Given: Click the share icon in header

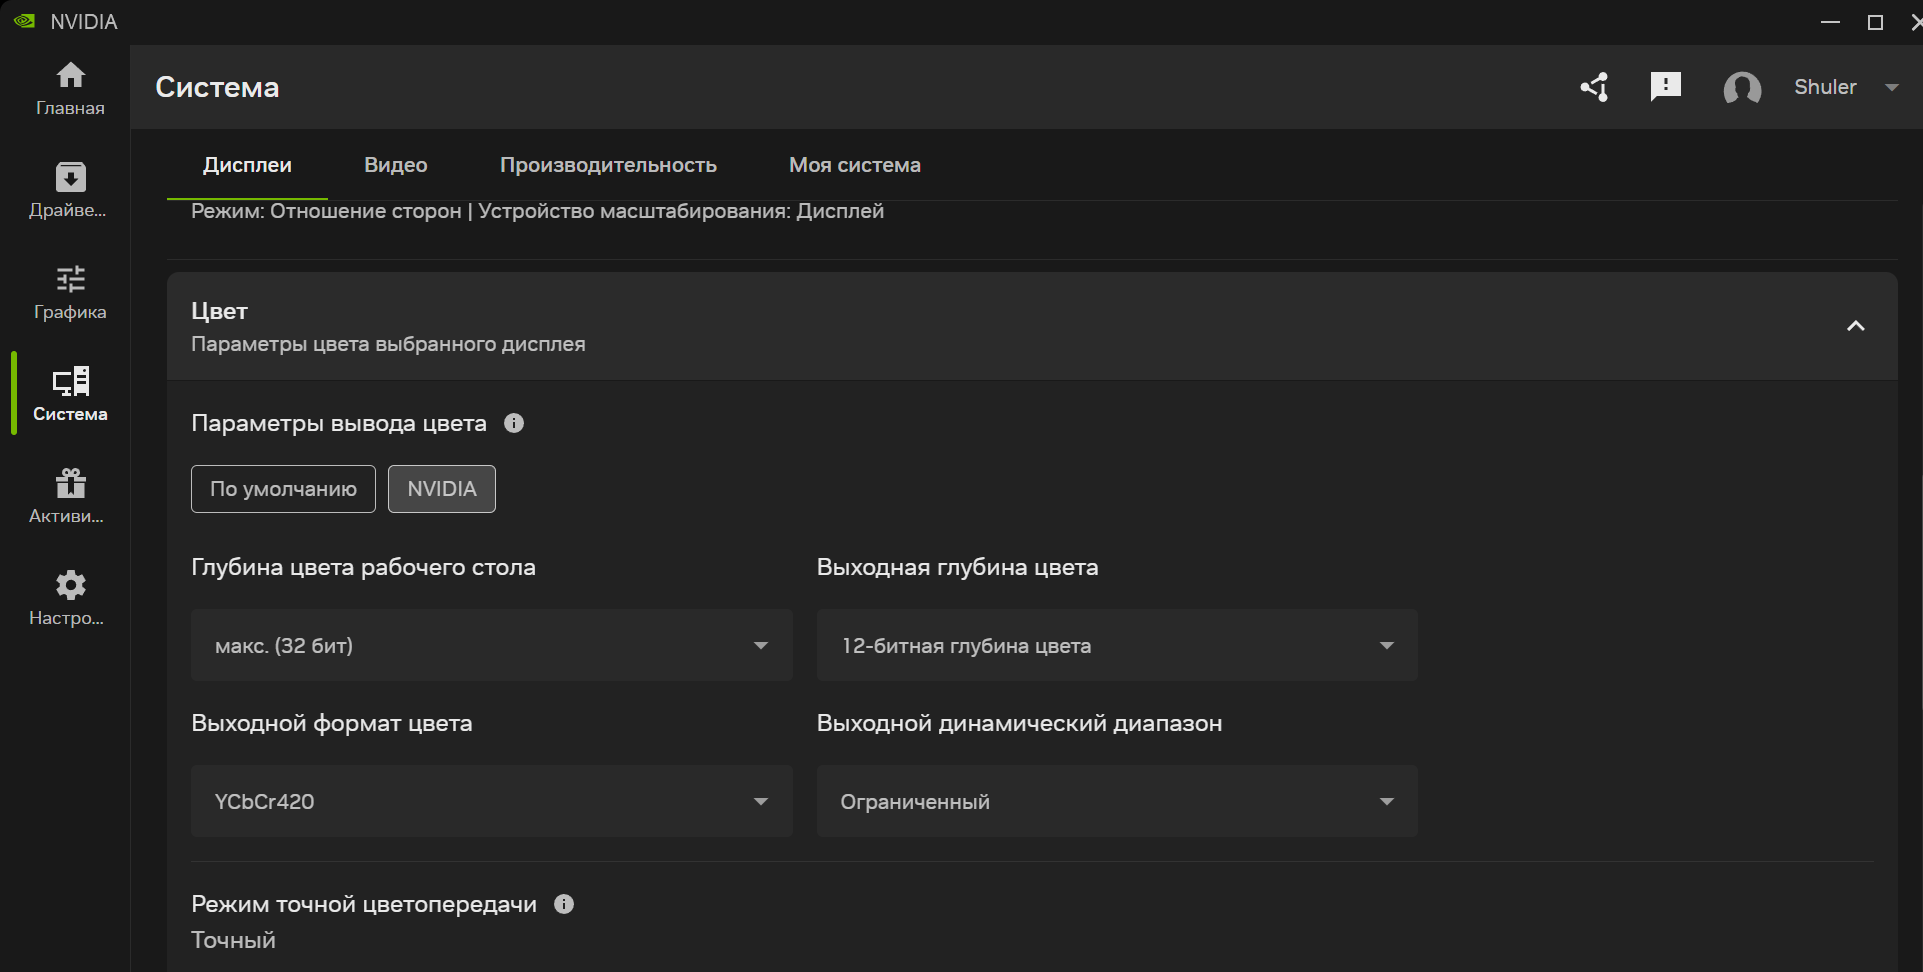Looking at the screenshot, I should pos(1594,87).
